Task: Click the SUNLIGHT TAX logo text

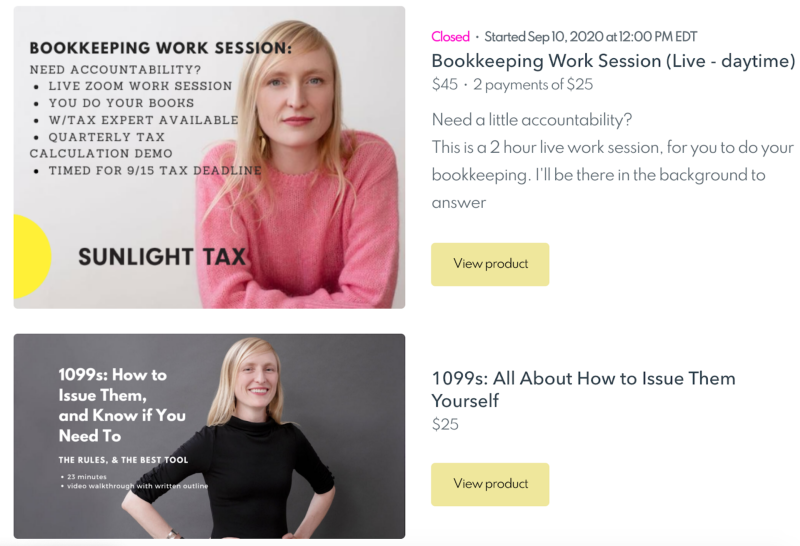Action: [x=162, y=257]
